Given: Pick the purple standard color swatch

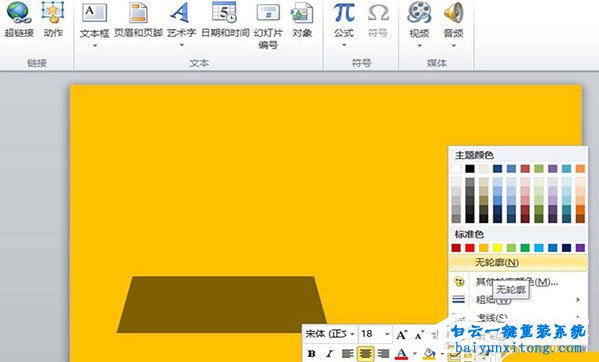Looking at the screenshot, I should pyautogui.click(x=580, y=248).
